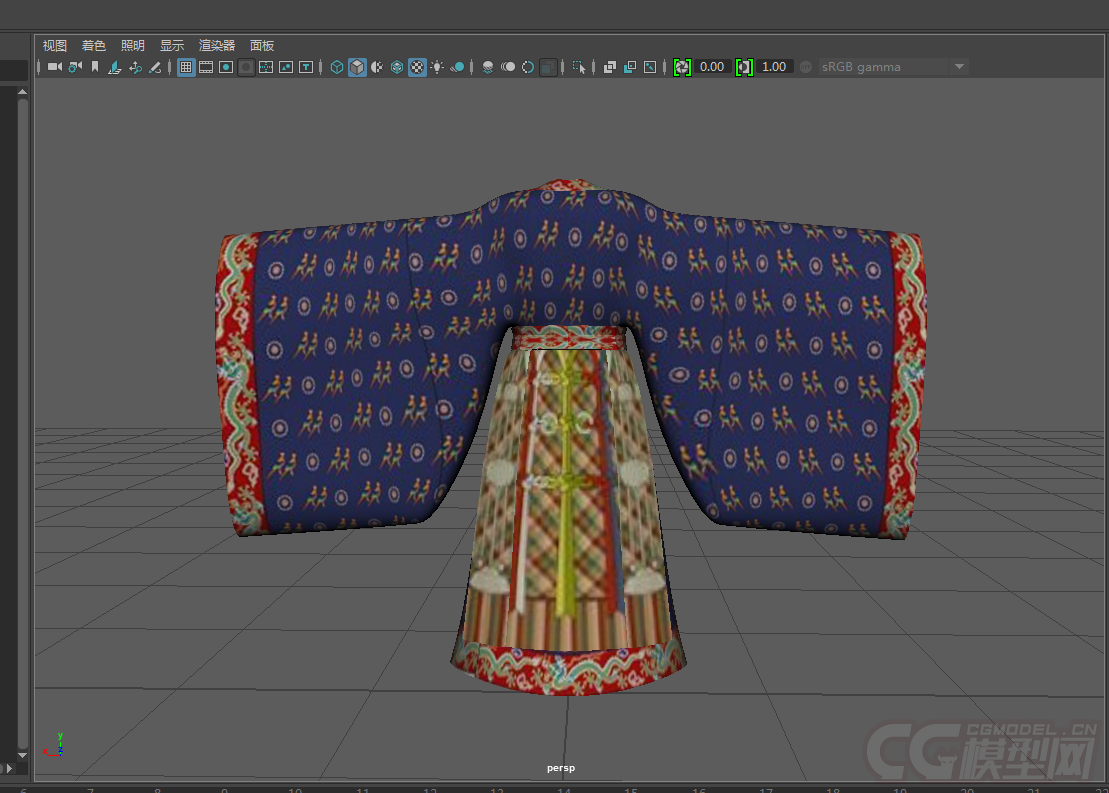Open the 渲染器 (Renderer) menu
This screenshot has width=1109, height=793.
216,45
